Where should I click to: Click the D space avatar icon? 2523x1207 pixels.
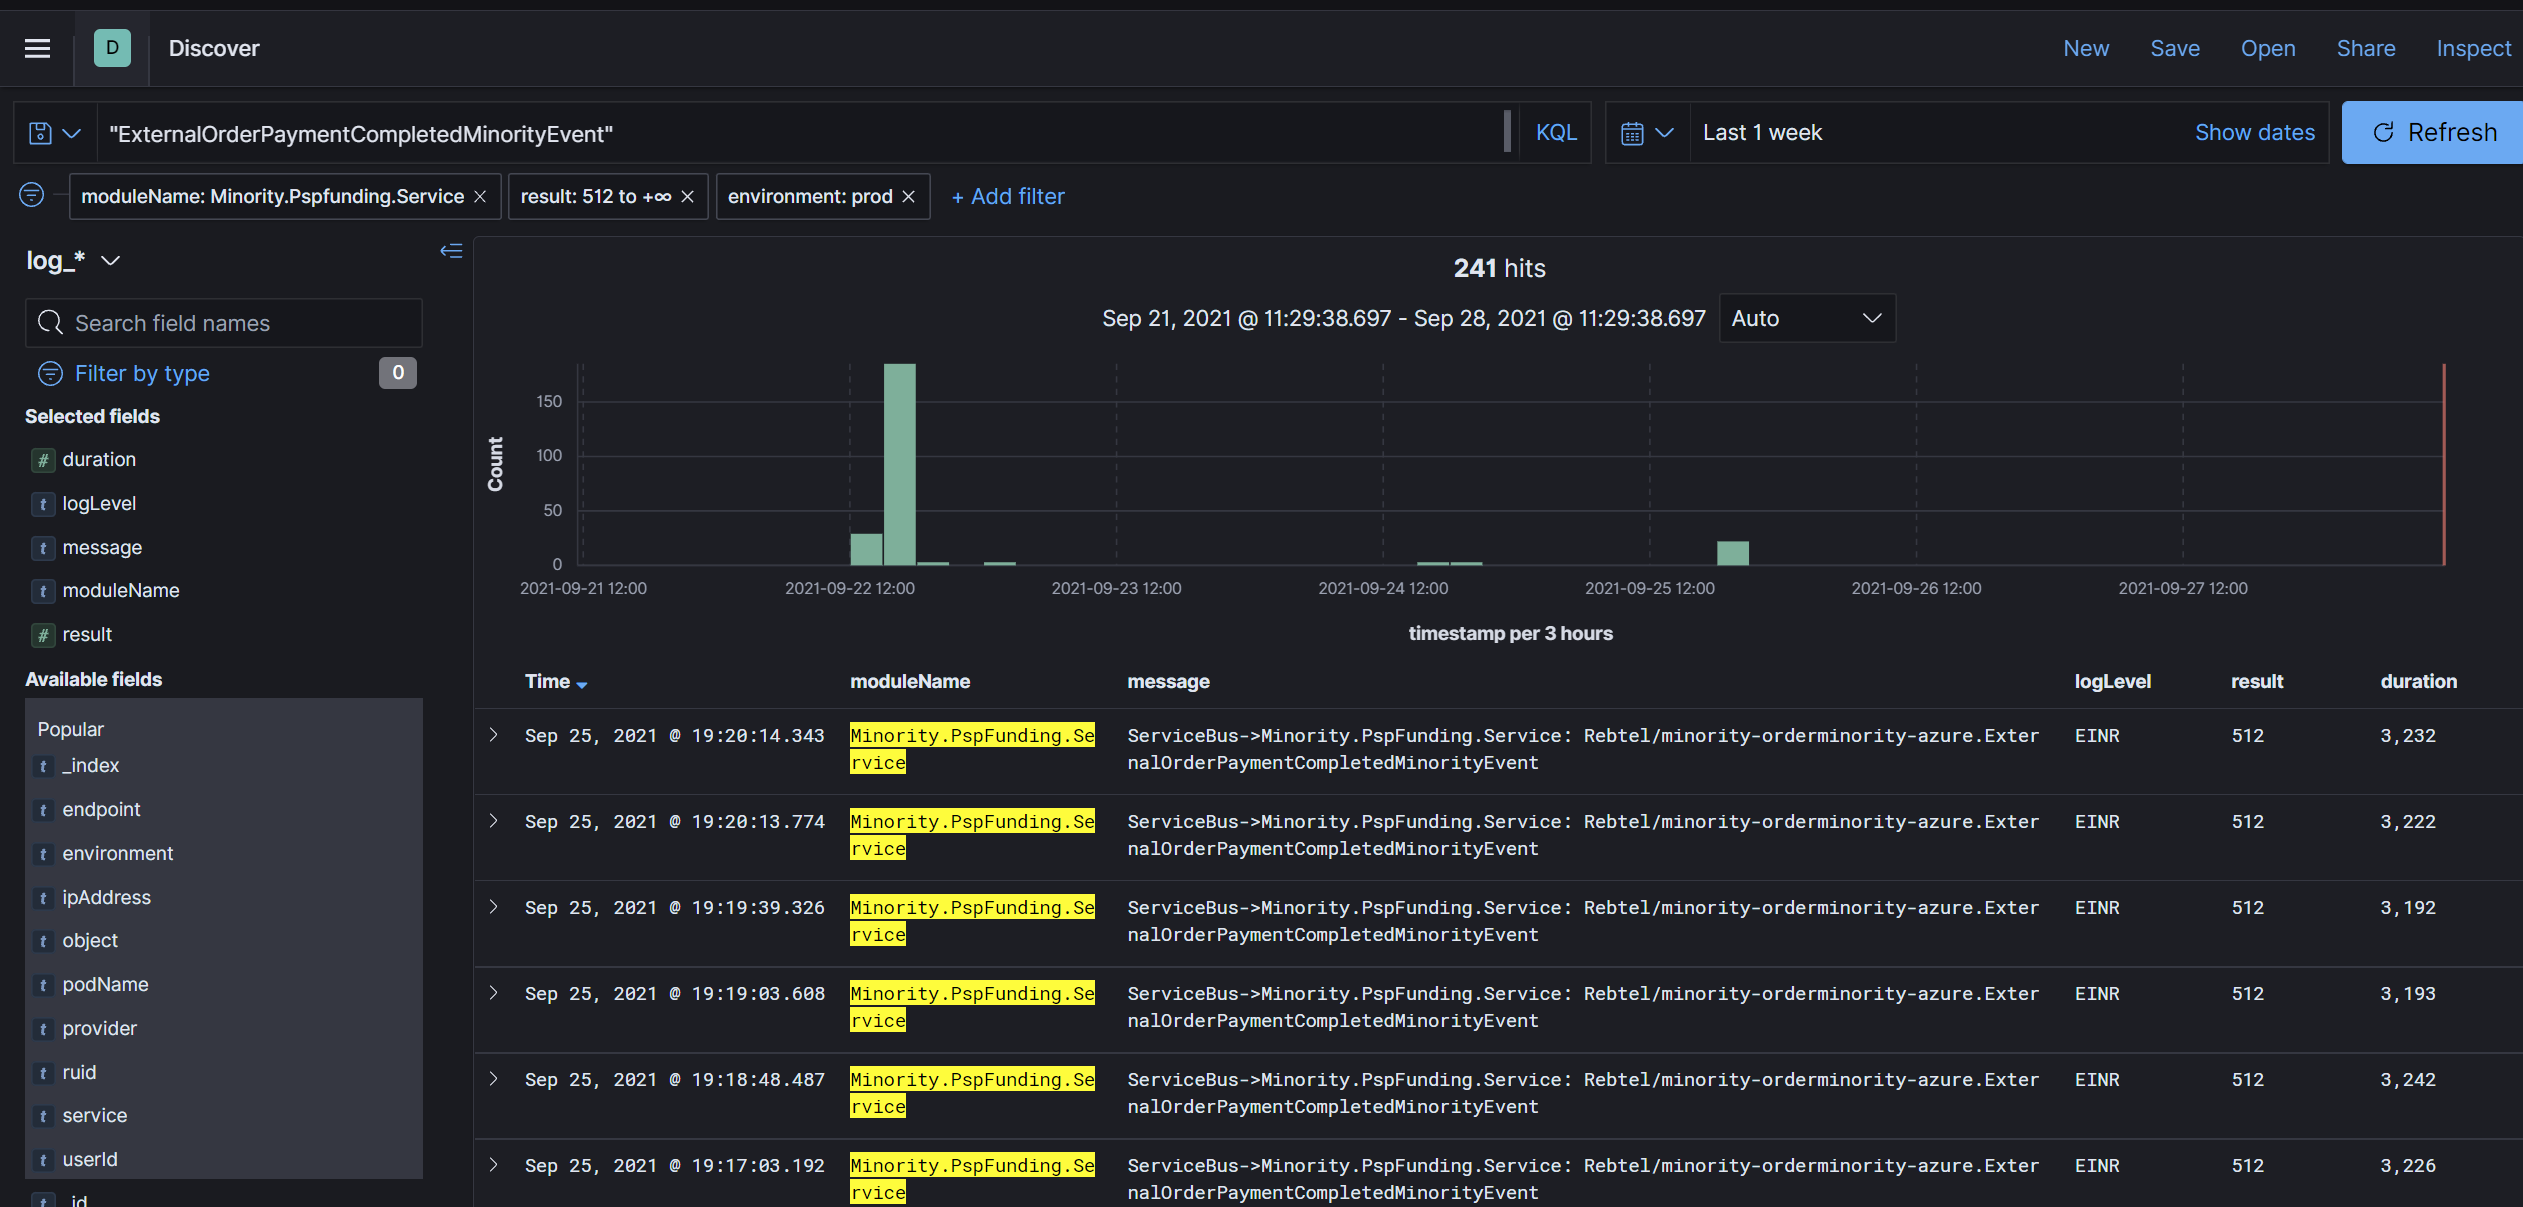(112, 48)
